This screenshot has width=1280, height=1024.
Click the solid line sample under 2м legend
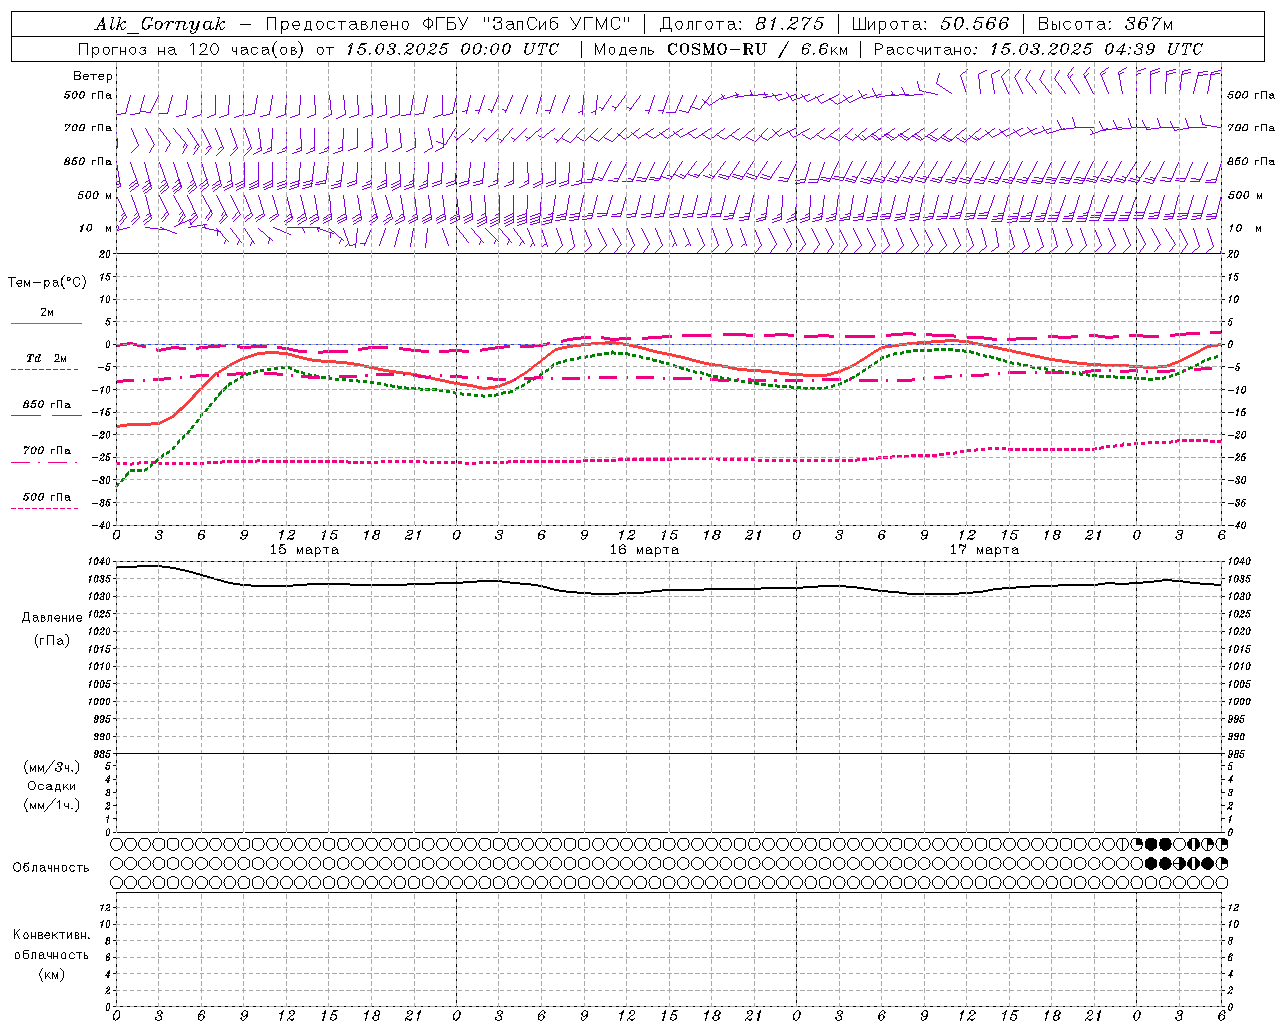46,323
